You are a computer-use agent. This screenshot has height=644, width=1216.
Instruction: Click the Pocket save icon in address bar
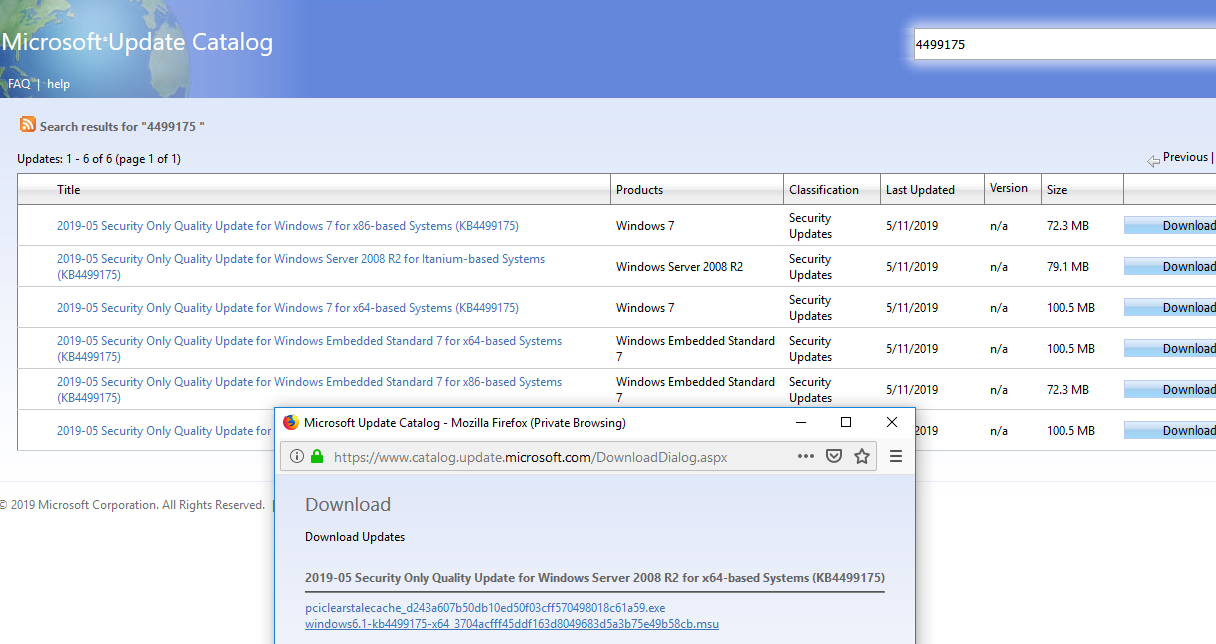[x=834, y=457]
